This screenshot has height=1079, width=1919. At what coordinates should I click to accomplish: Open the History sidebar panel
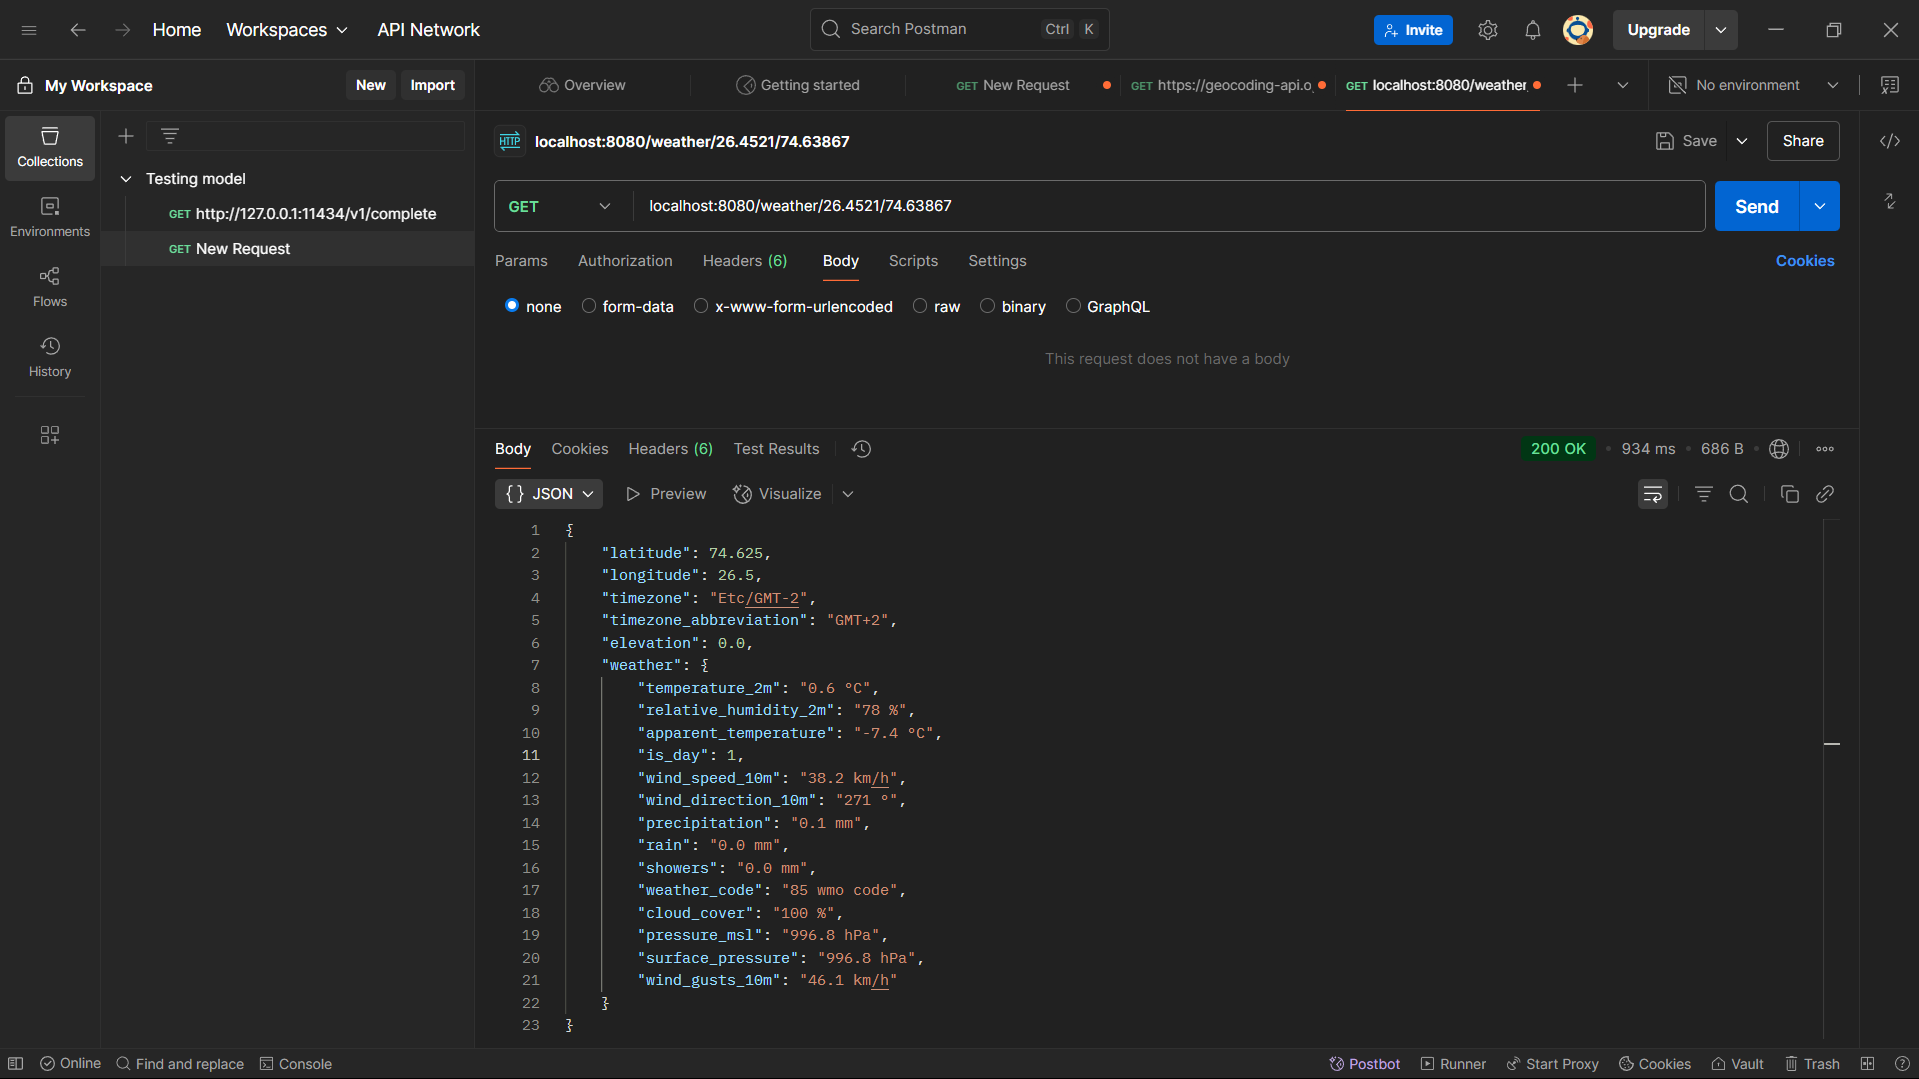50,357
